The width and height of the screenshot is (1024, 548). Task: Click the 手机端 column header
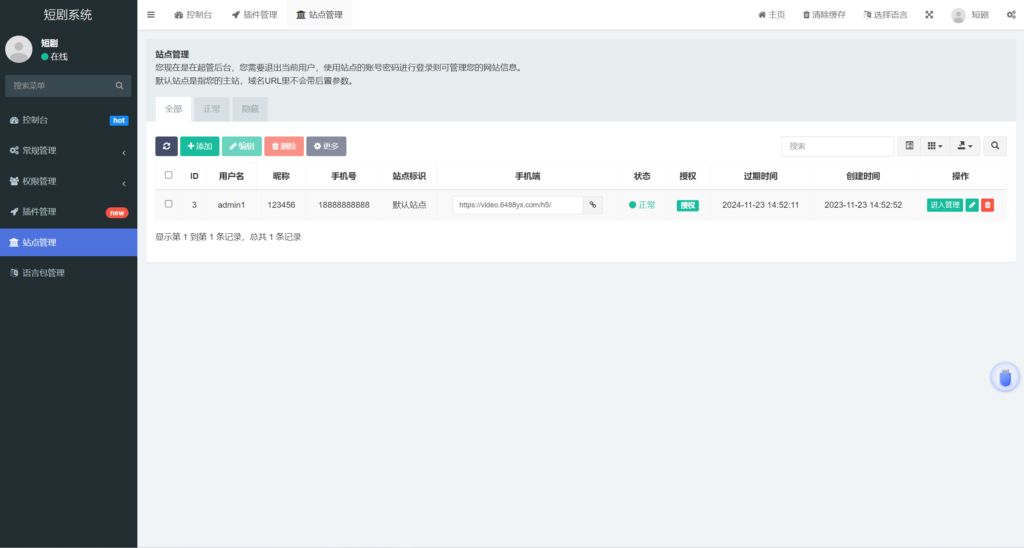pos(528,176)
